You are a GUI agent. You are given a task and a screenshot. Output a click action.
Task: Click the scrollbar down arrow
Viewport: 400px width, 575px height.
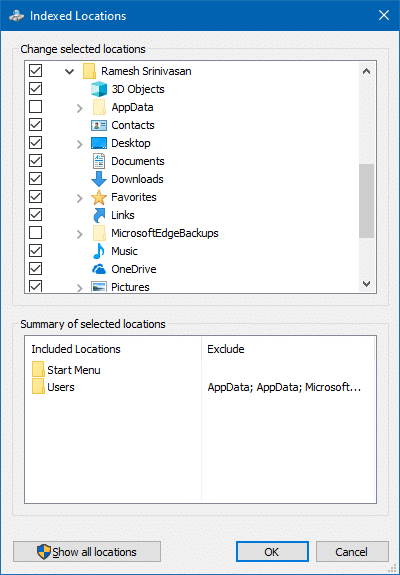tap(366, 283)
